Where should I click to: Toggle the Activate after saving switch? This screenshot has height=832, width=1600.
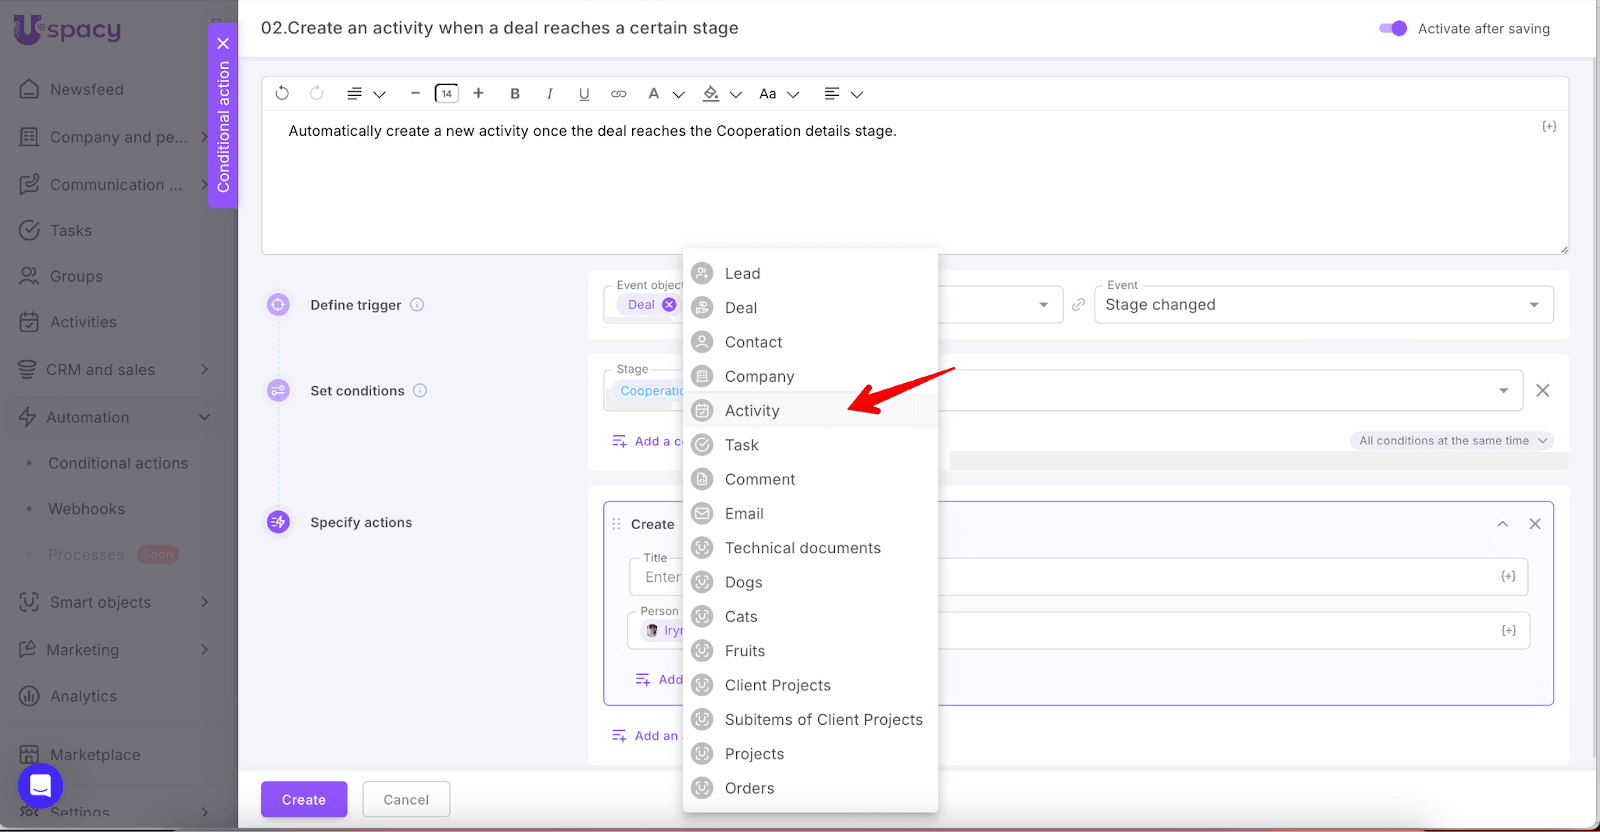coord(1392,28)
